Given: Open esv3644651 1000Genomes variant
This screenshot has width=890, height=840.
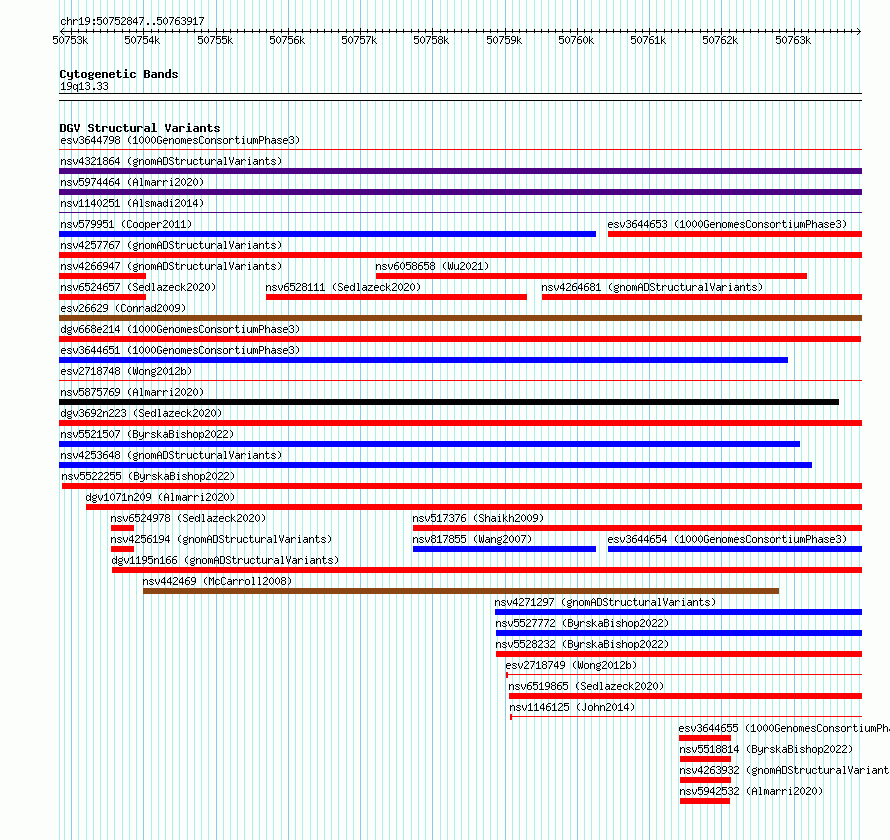Looking at the screenshot, I should pos(180,350).
